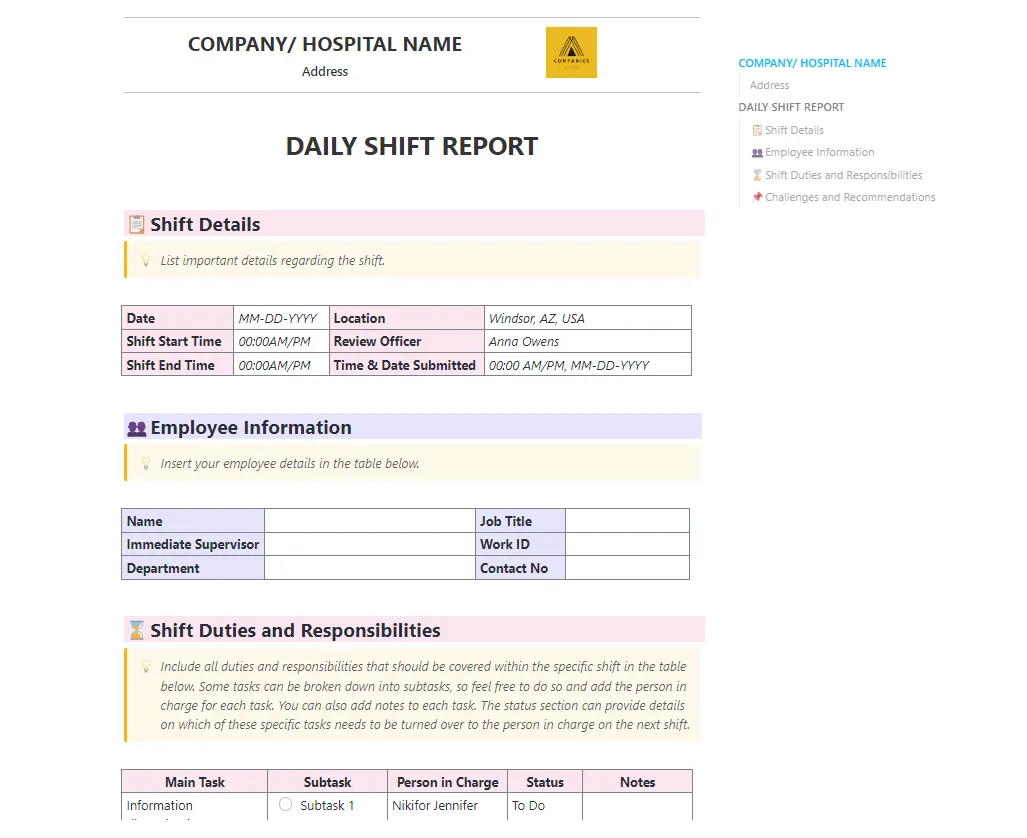
Task: Click the hourglass icon beside Shift Duties heading
Action: pos(136,630)
